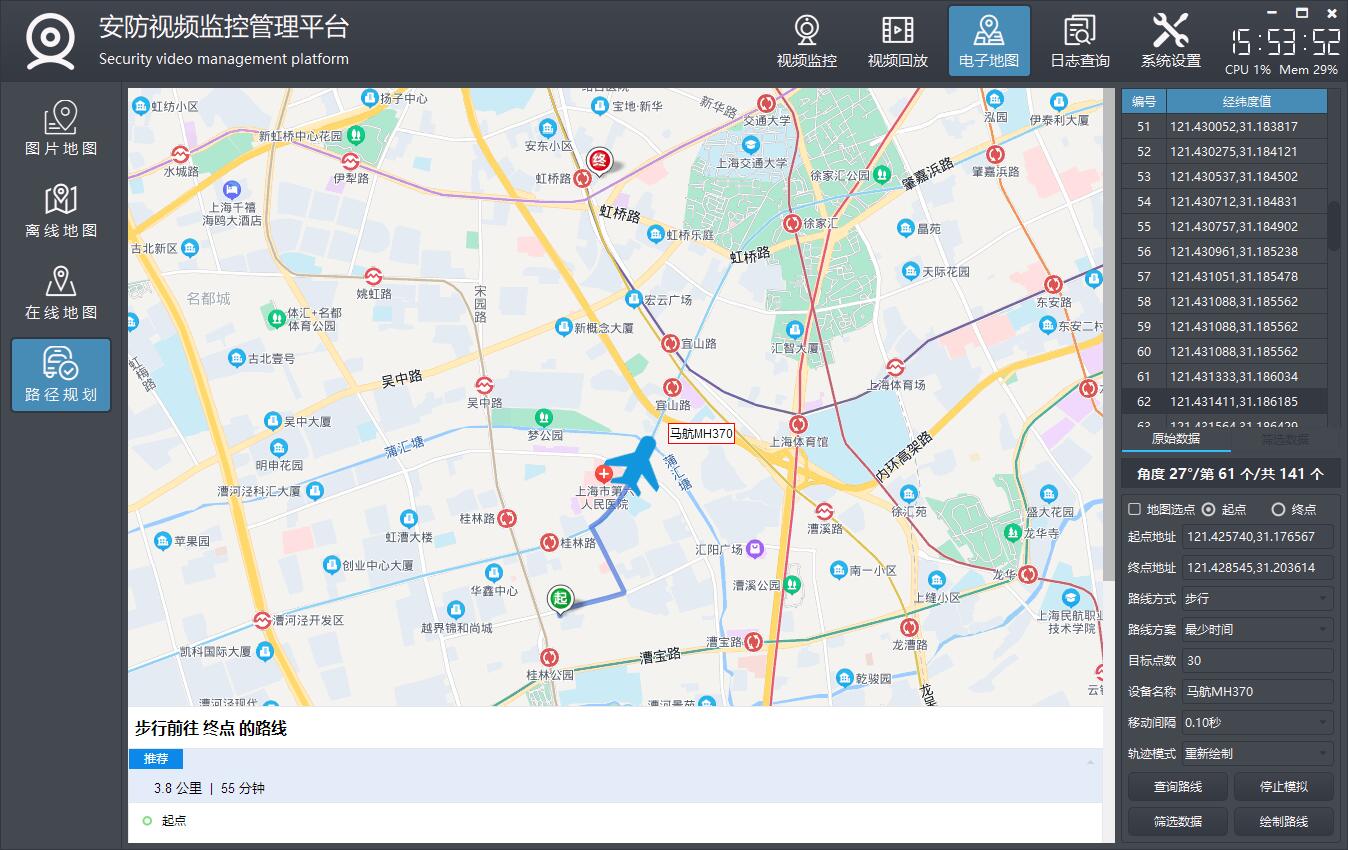The height and width of the screenshot is (850, 1348).
Task: Open the 视频回放 video playback module
Action: point(897,42)
